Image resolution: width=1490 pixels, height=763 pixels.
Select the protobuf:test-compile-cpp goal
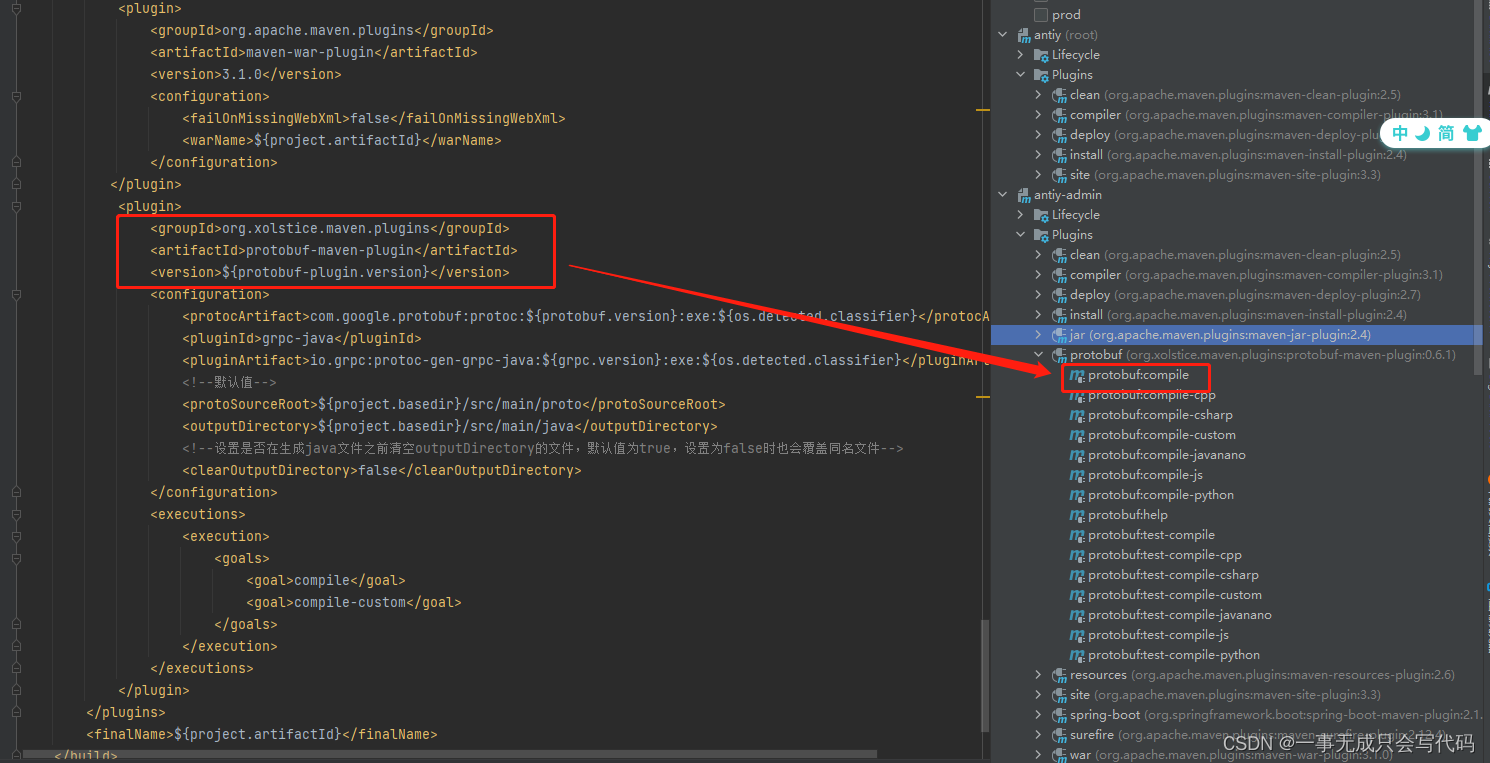pos(1165,555)
